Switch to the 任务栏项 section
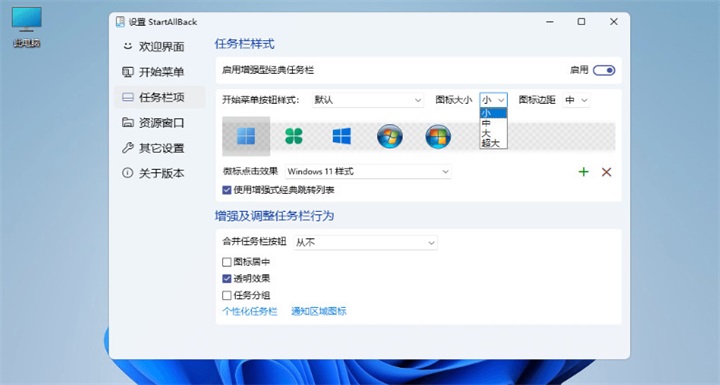This screenshot has width=720, height=385. (159, 97)
